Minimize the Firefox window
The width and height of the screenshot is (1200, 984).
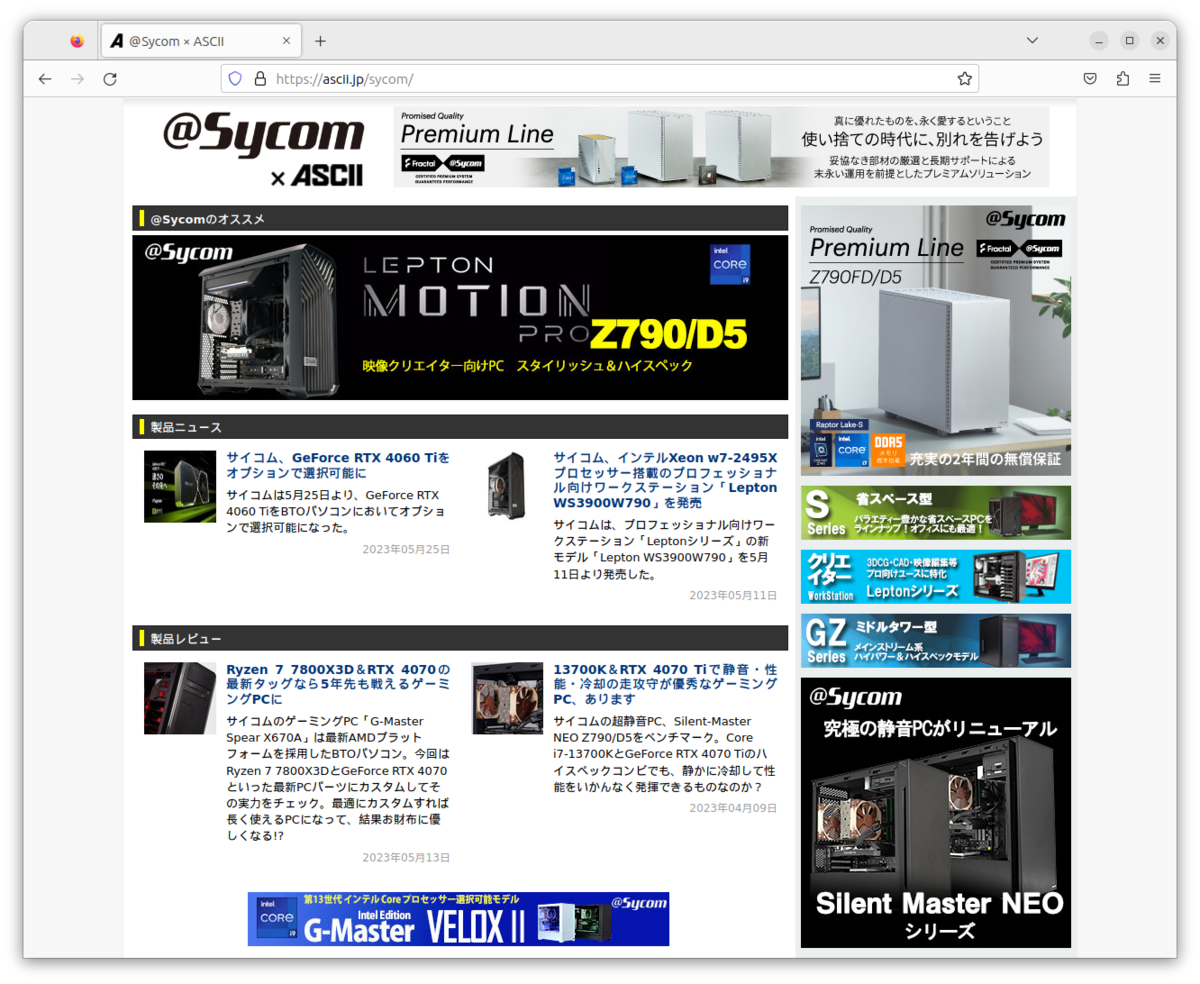[x=1100, y=41]
